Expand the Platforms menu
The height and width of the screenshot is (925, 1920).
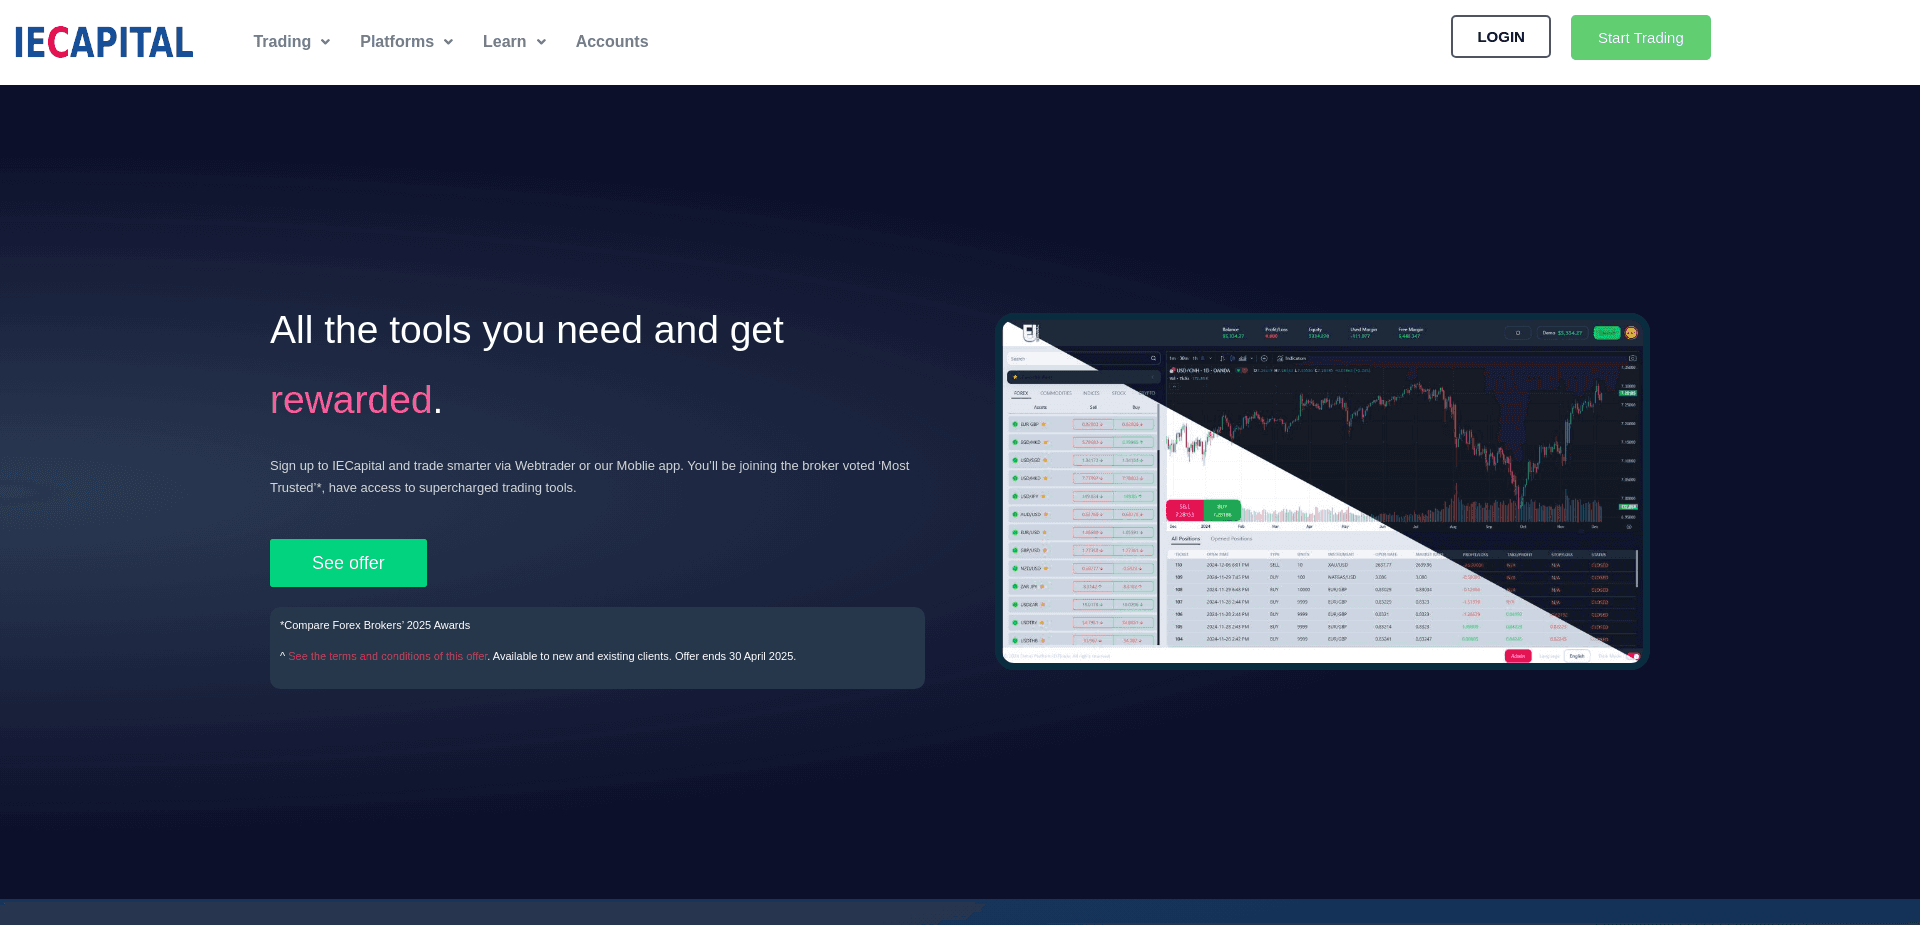(x=397, y=42)
